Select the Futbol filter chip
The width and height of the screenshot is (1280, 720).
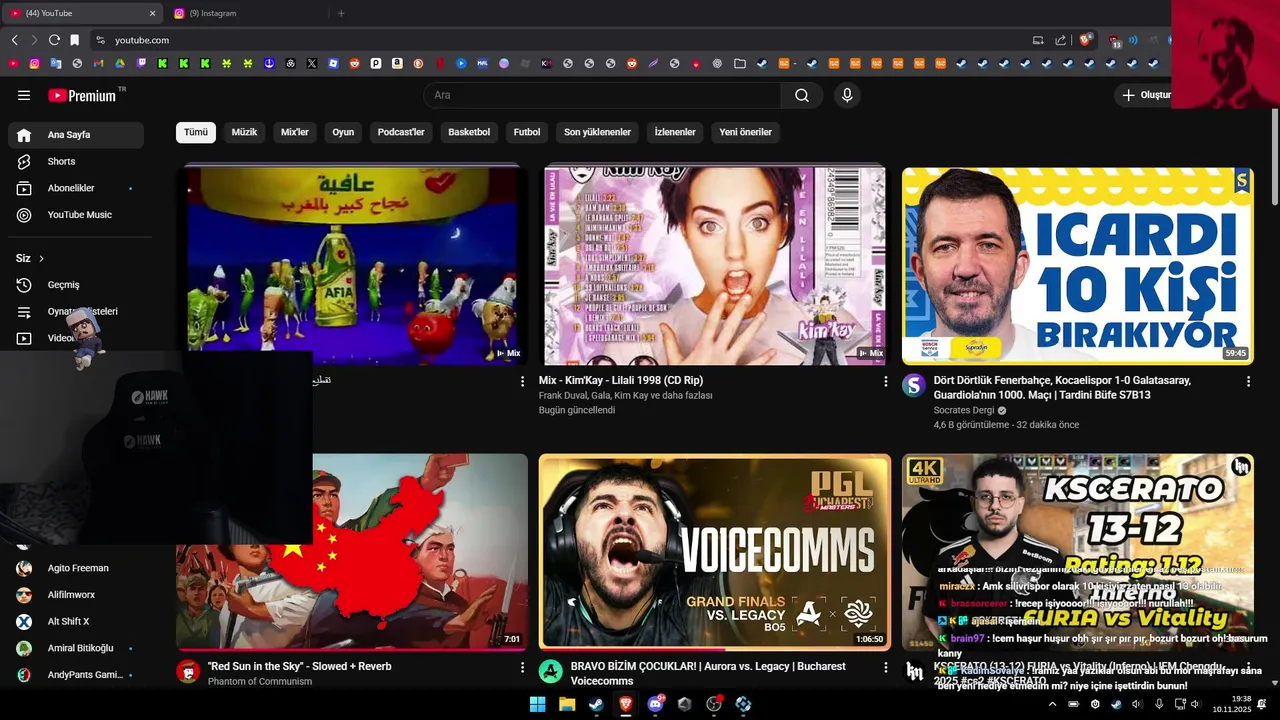click(x=527, y=132)
